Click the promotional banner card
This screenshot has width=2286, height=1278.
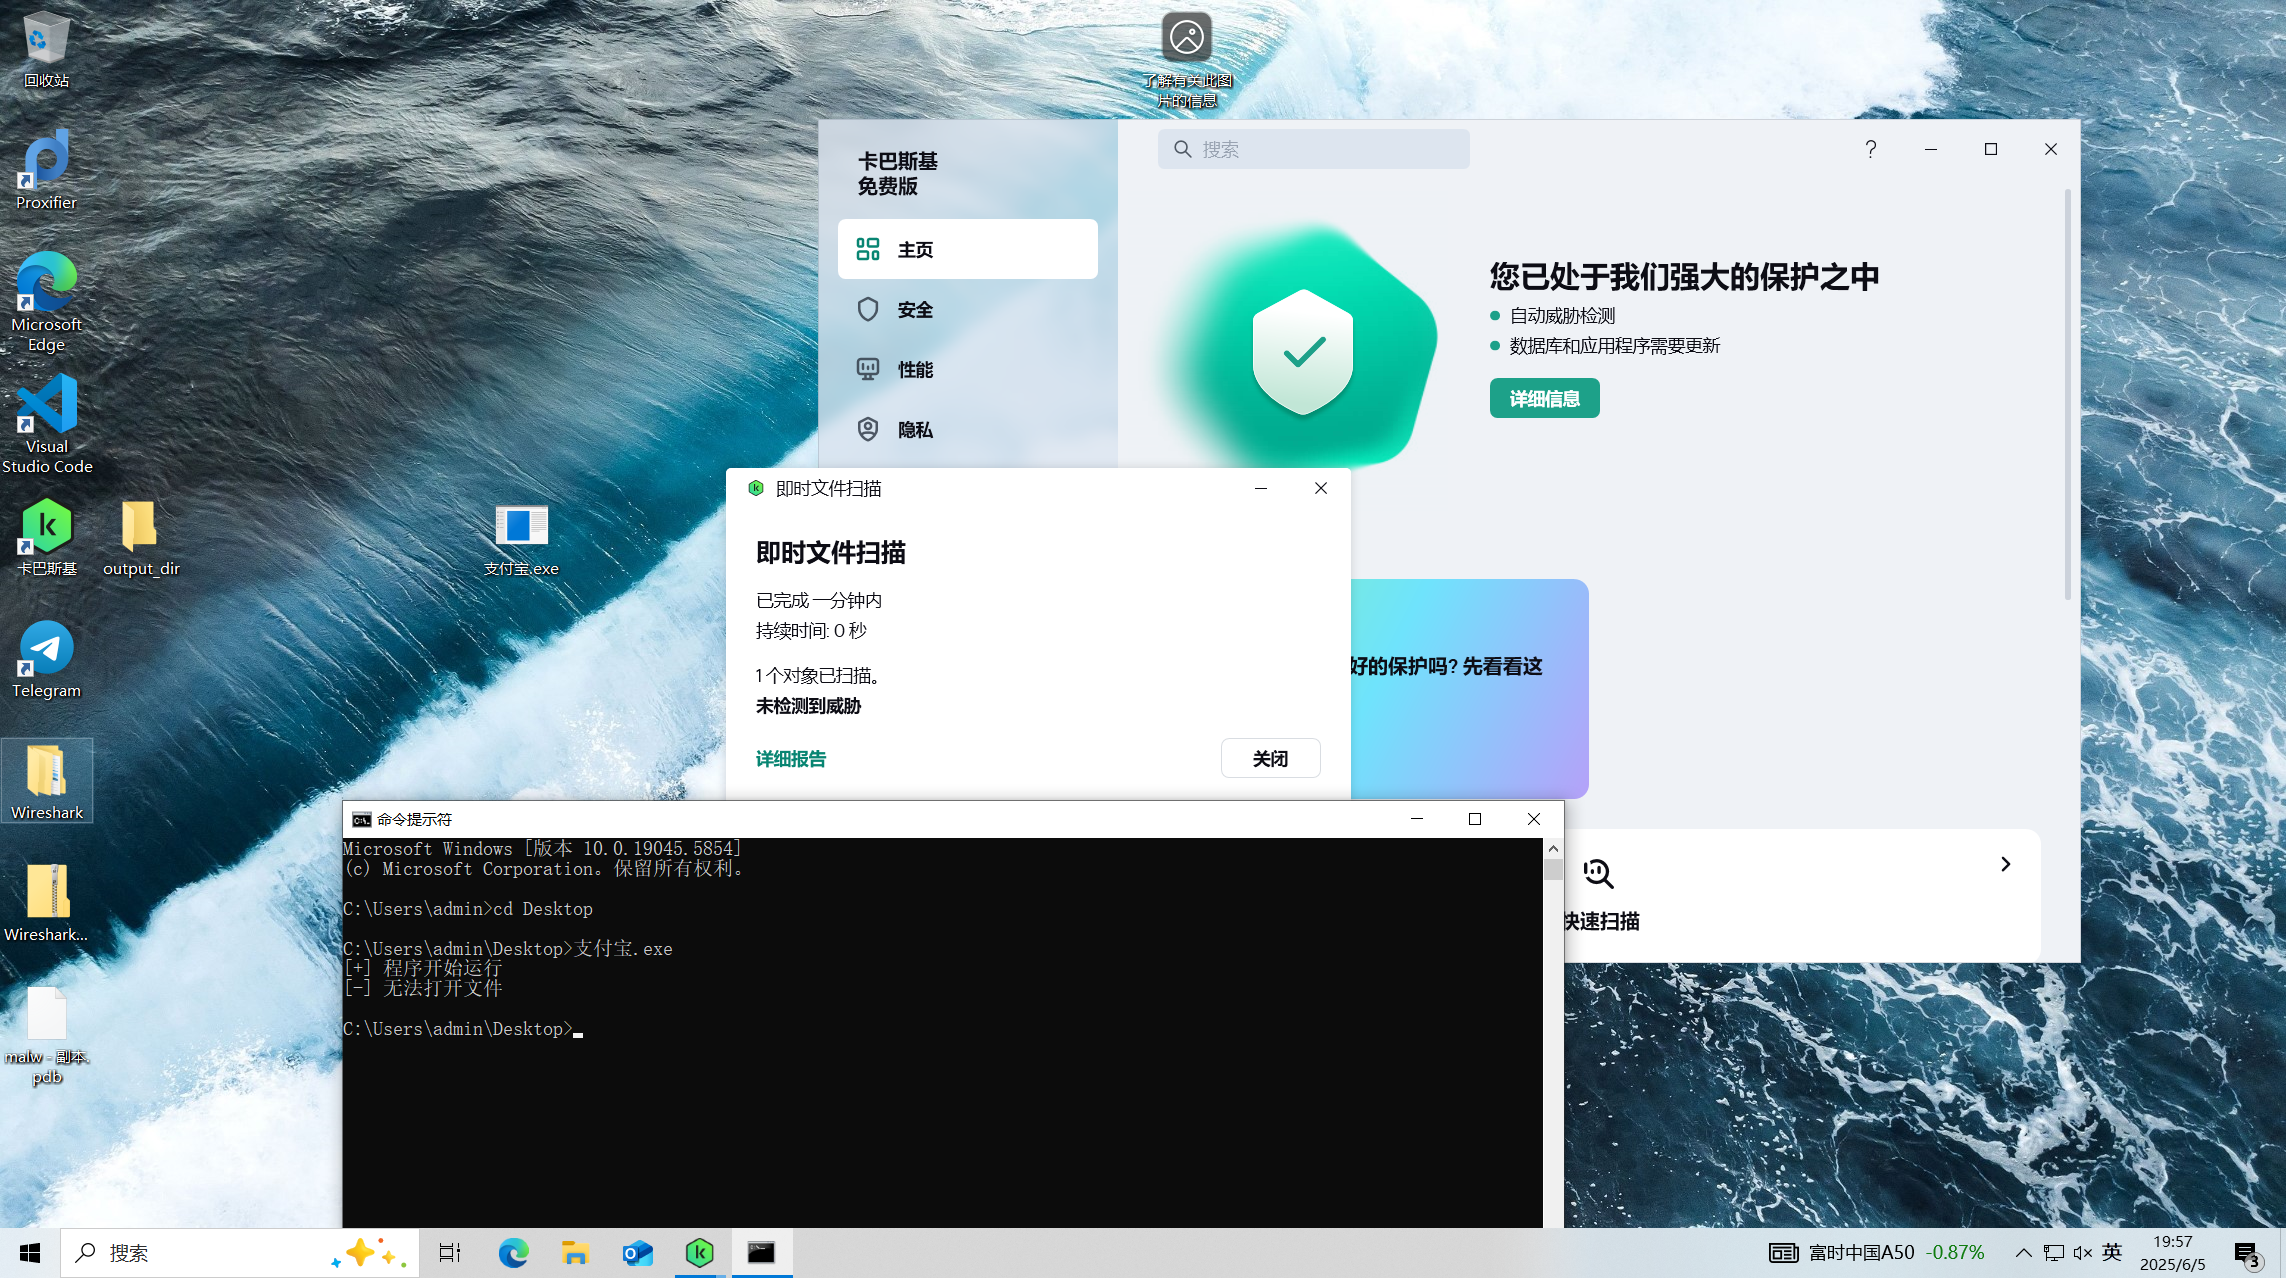[1469, 688]
